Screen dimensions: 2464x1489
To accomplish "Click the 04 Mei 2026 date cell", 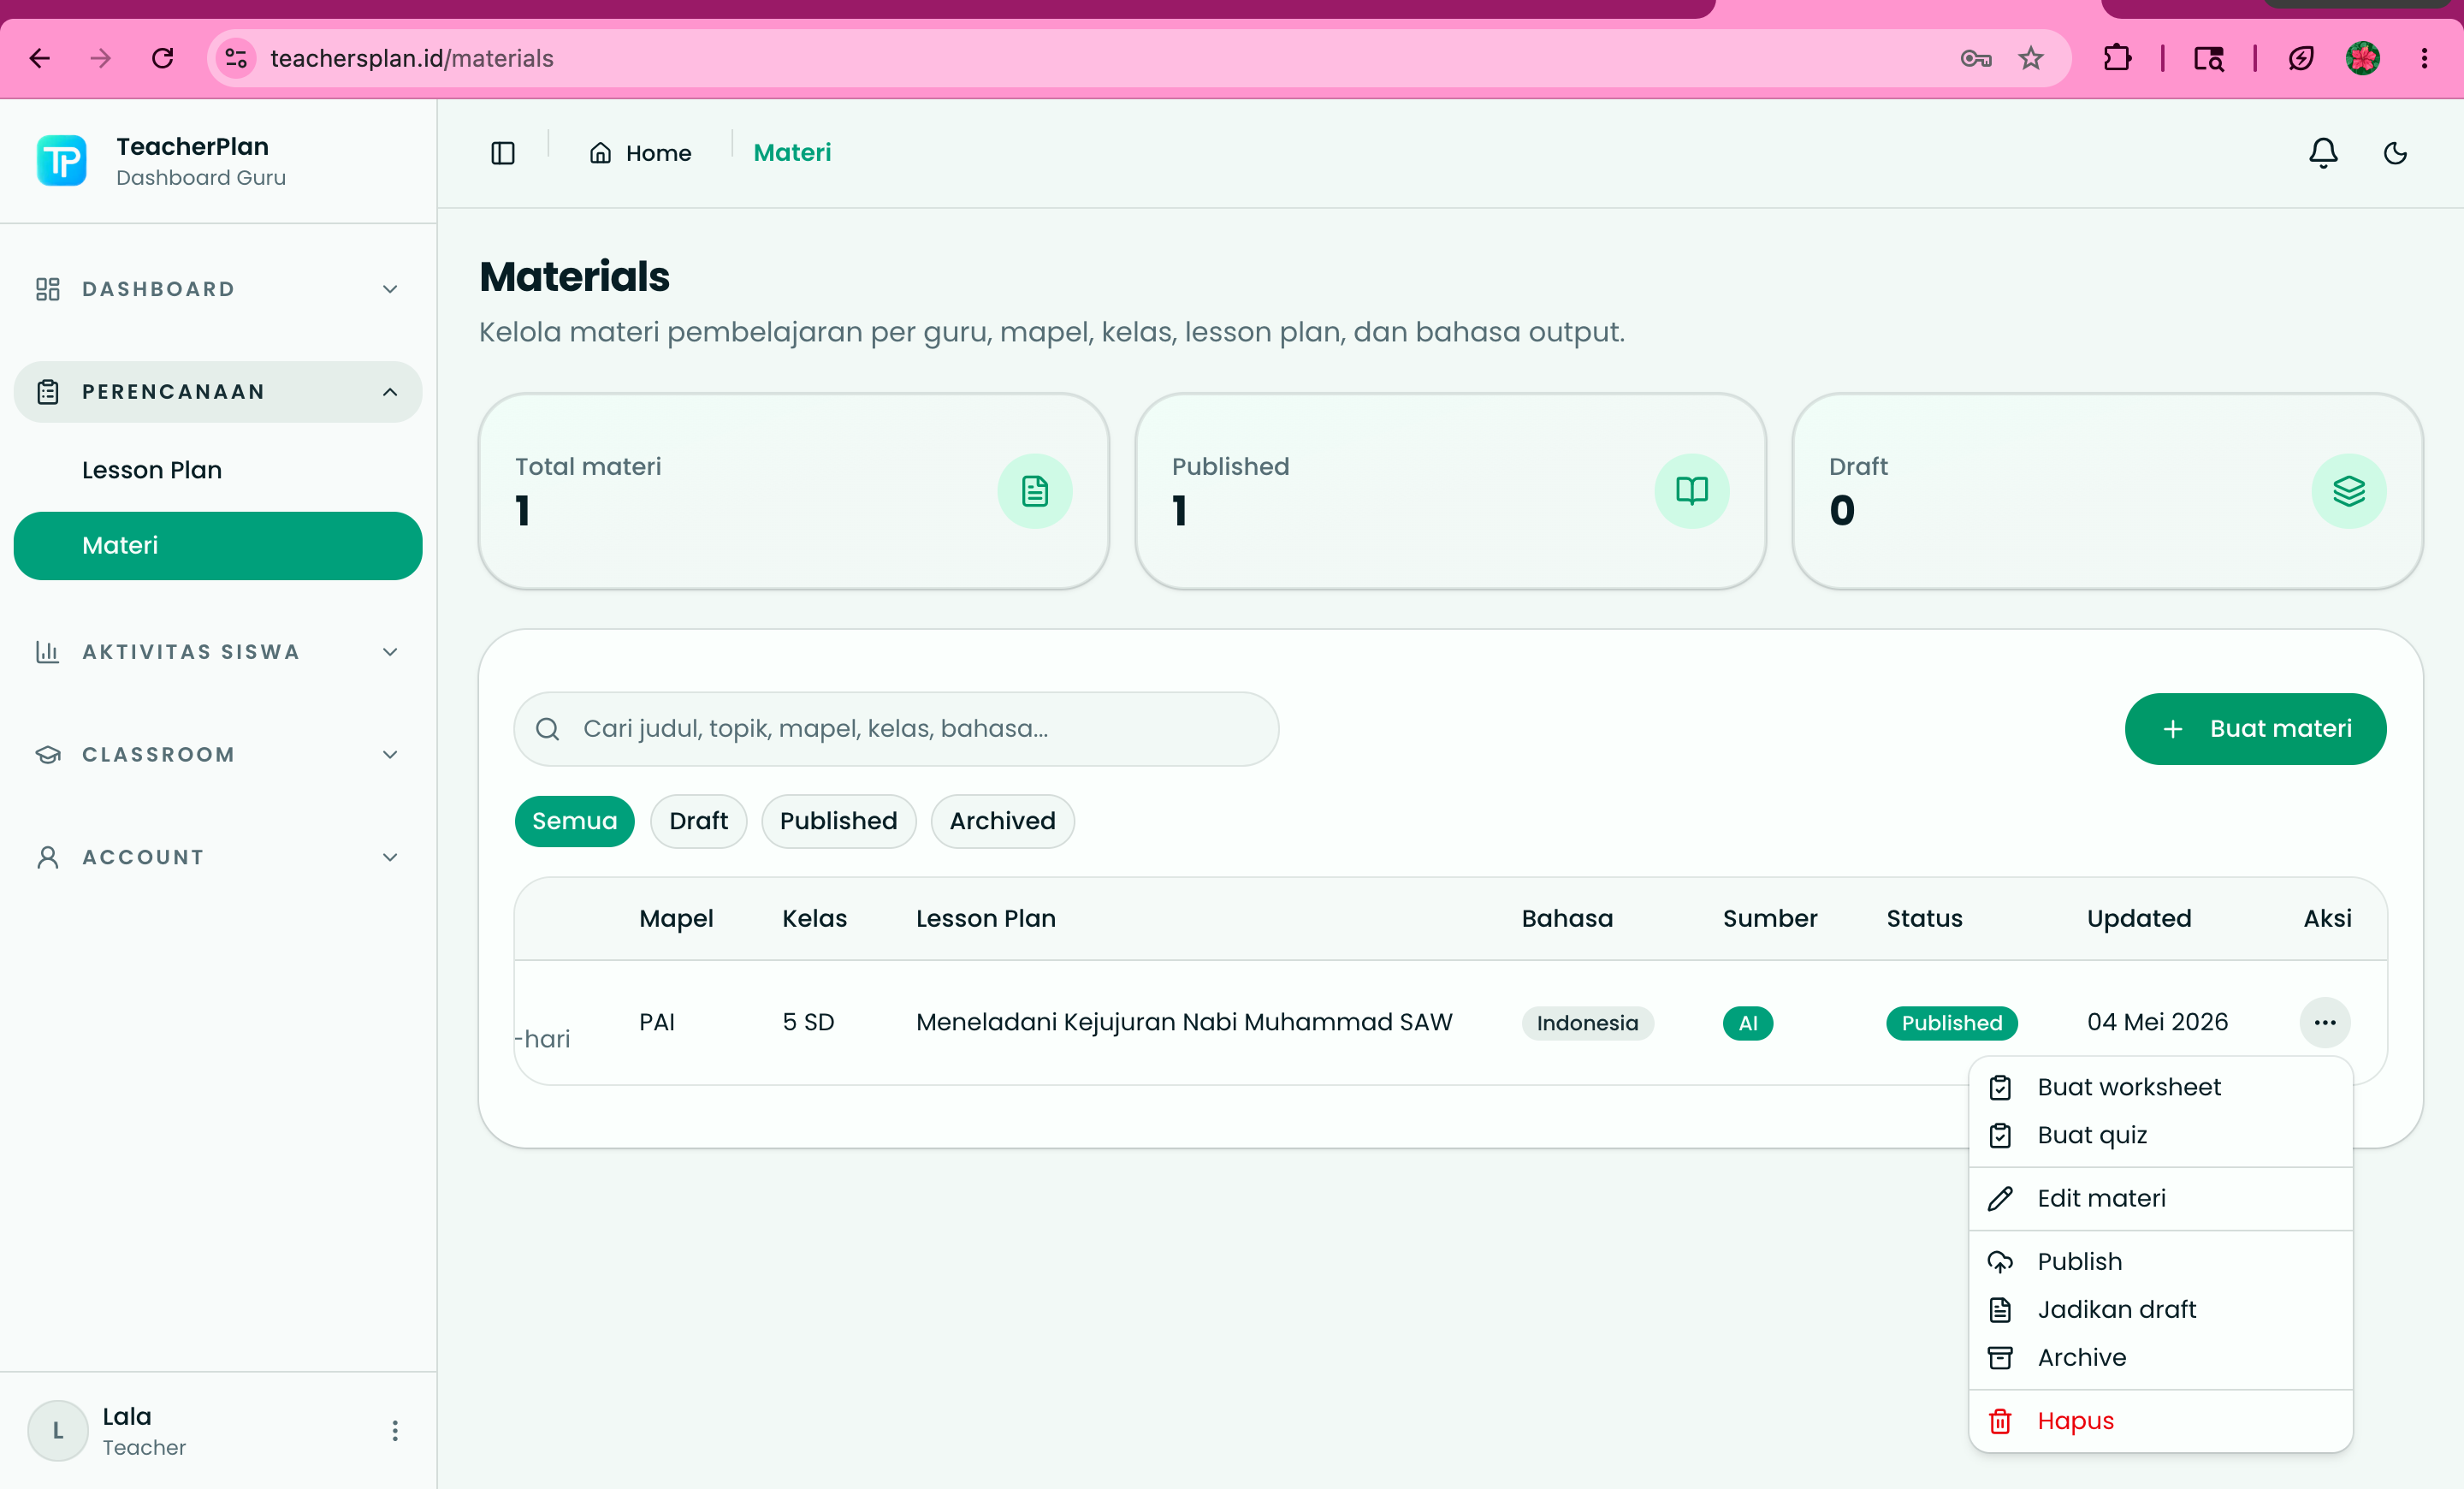I will click(x=2157, y=1022).
